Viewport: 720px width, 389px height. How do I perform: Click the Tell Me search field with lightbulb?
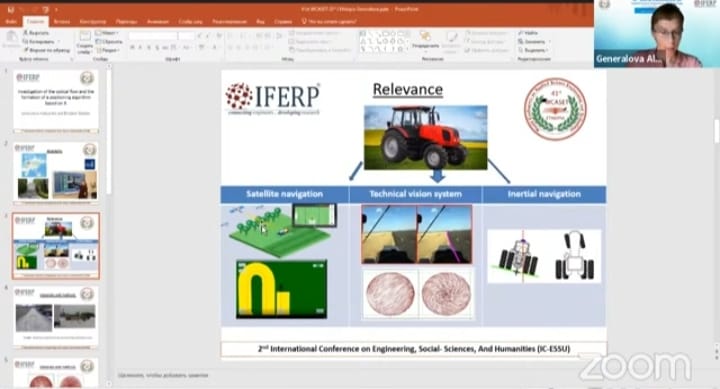(329, 22)
